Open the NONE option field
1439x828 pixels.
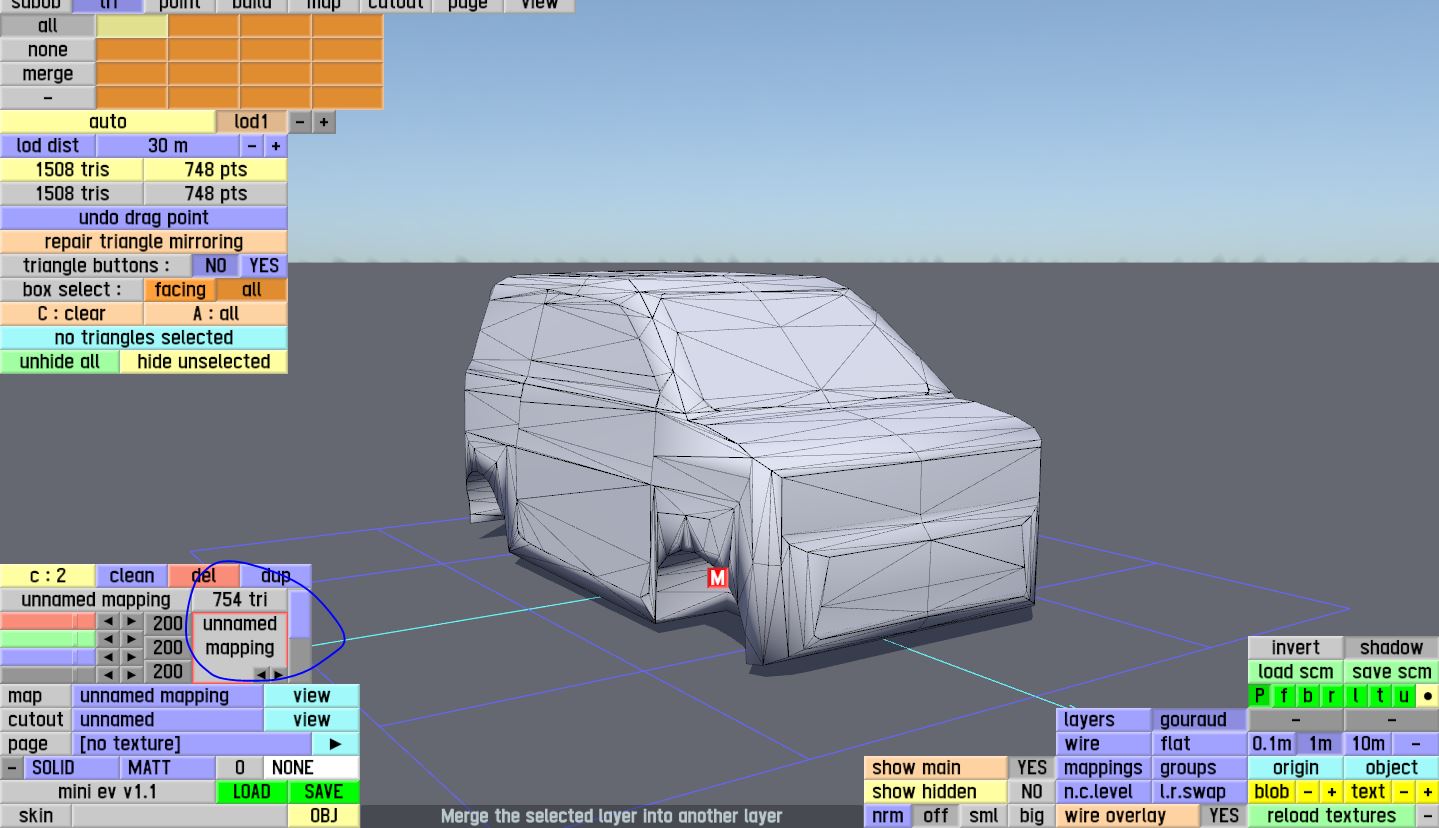point(312,768)
